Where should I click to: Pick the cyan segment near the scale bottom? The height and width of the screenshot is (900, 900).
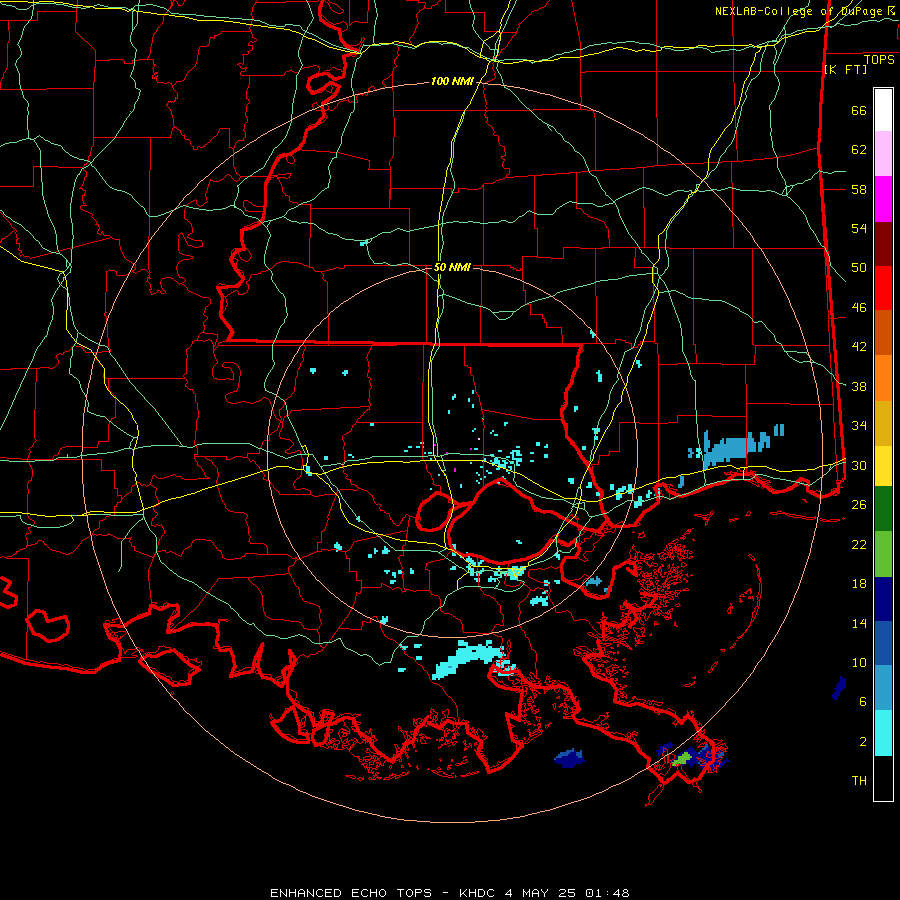click(x=883, y=733)
